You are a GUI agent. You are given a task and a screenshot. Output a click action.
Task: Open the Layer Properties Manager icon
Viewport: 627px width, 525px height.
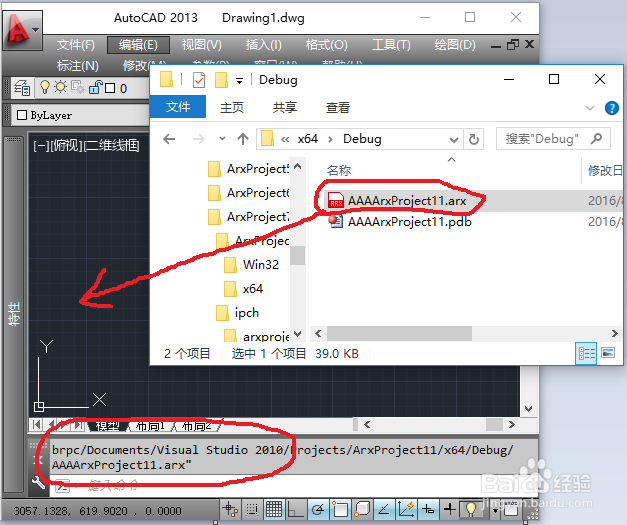22,88
